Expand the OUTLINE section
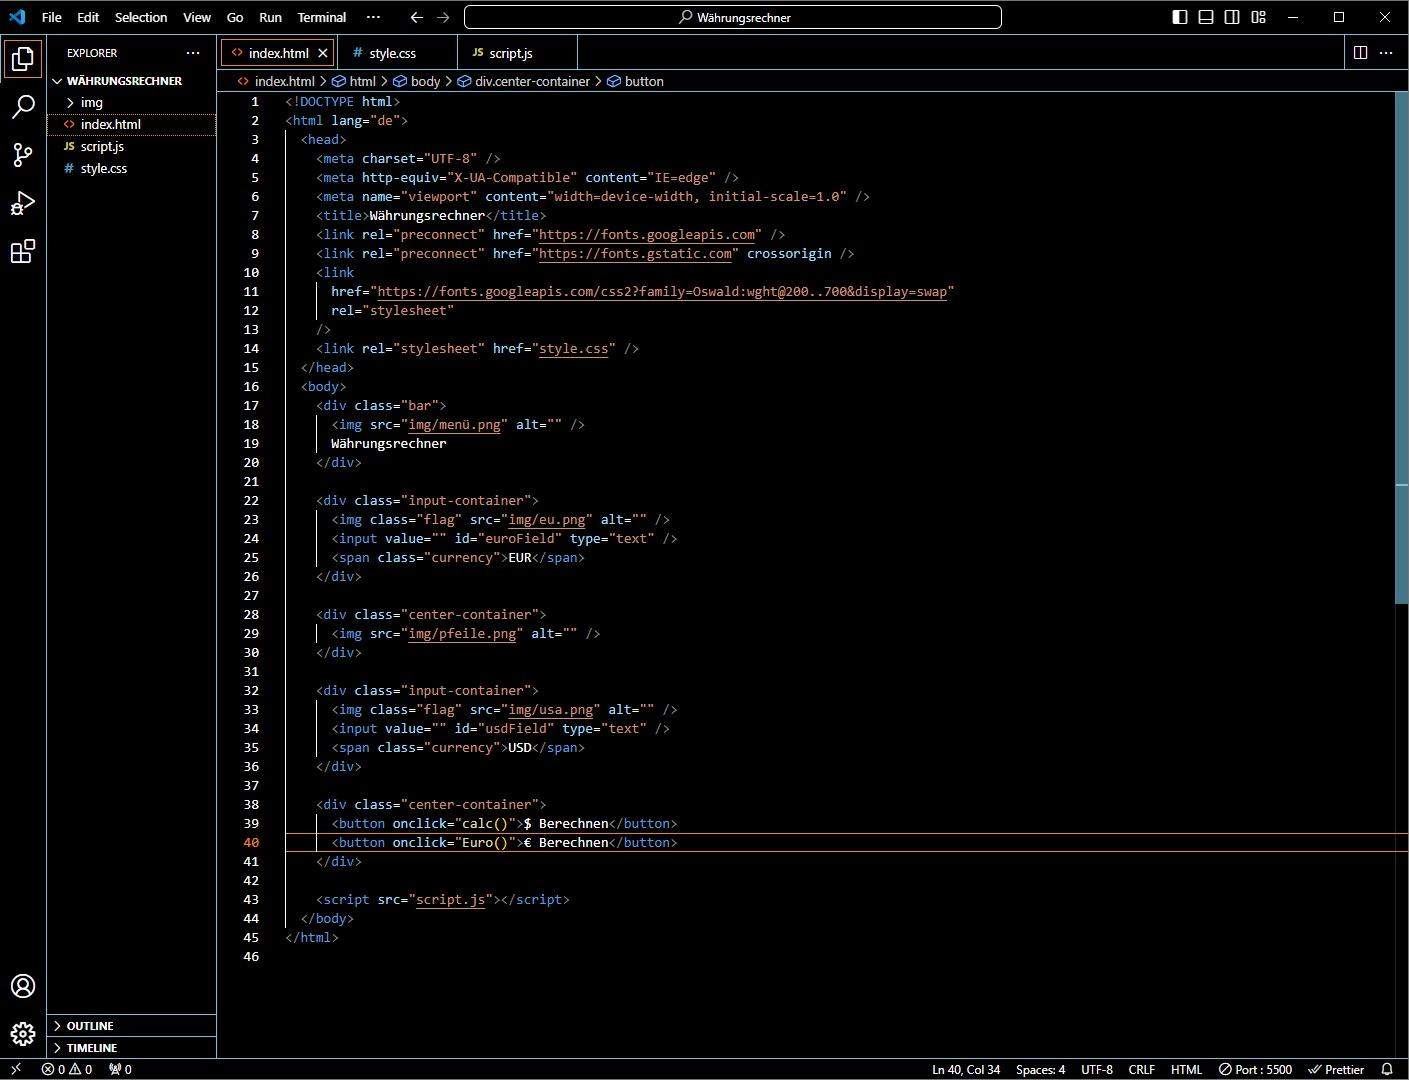 coord(131,1026)
